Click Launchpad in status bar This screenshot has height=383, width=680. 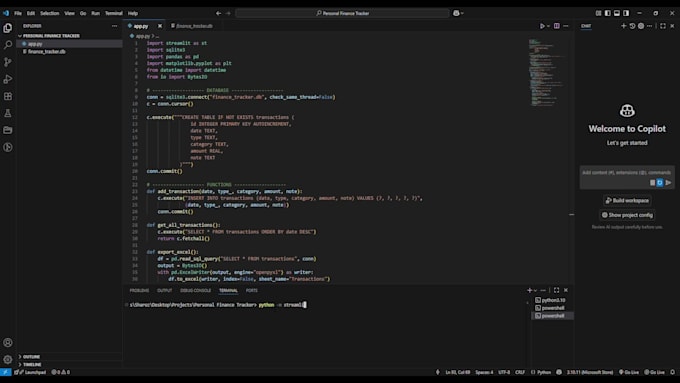coord(31,372)
